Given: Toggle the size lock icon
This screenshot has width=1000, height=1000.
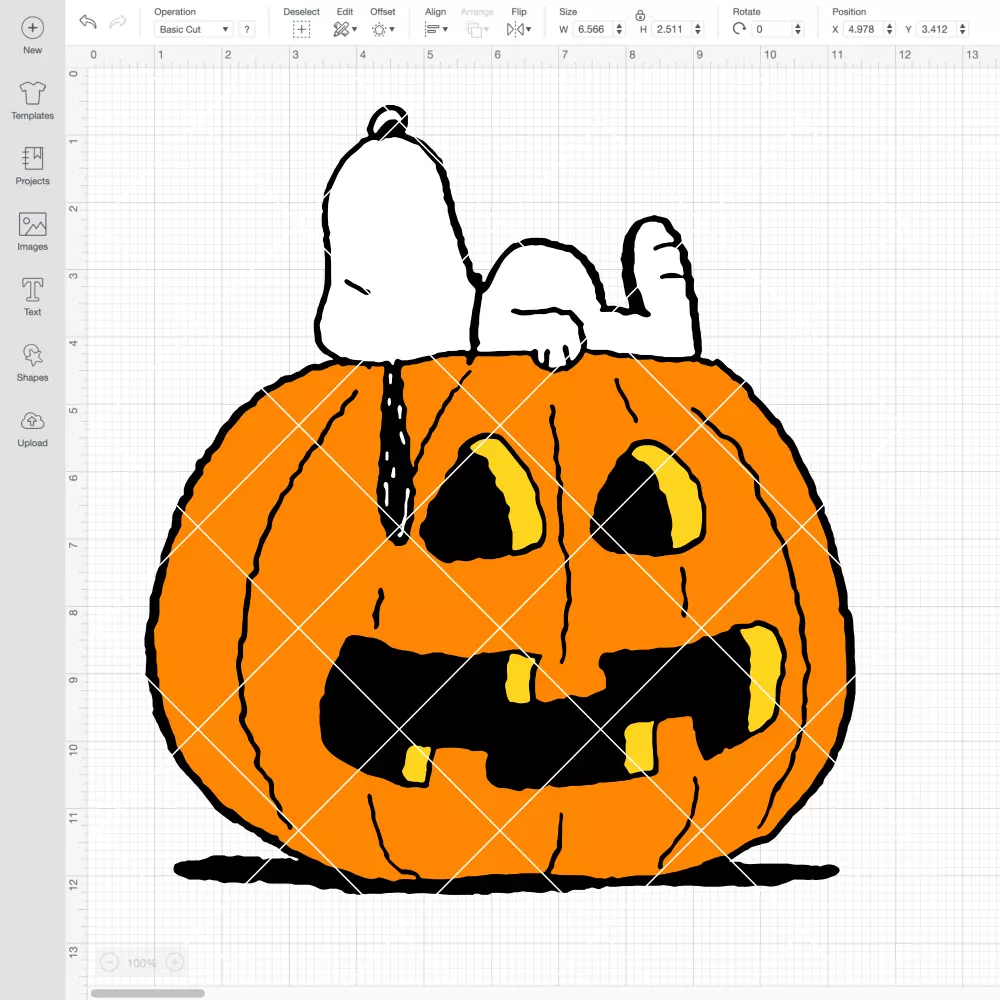Looking at the screenshot, I should coord(640,16).
